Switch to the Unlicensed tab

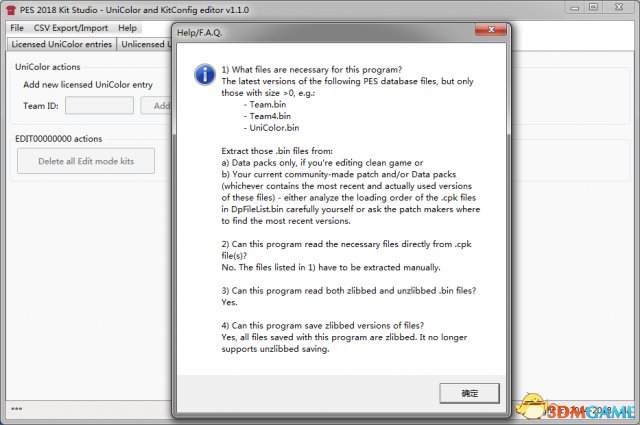click(145, 44)
